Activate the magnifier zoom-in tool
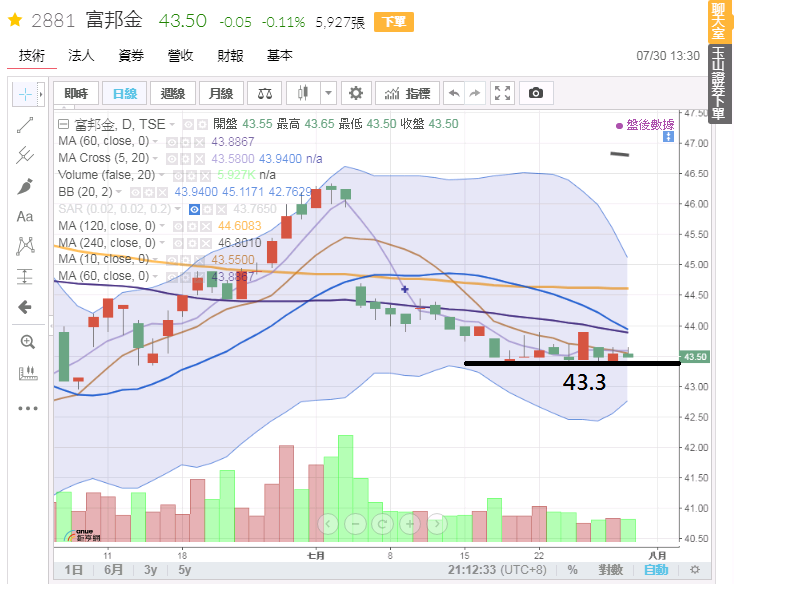 (x=27, y=342)
